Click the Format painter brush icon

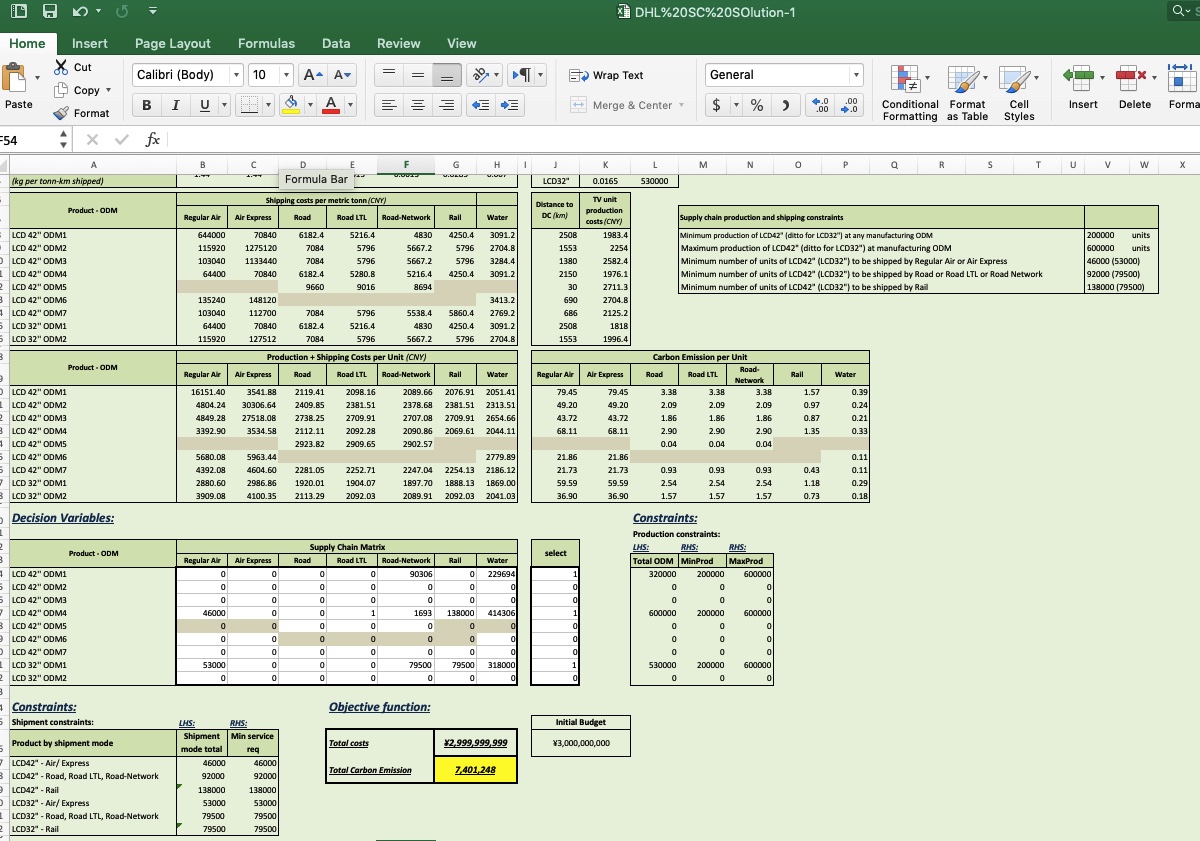point(62,113)
